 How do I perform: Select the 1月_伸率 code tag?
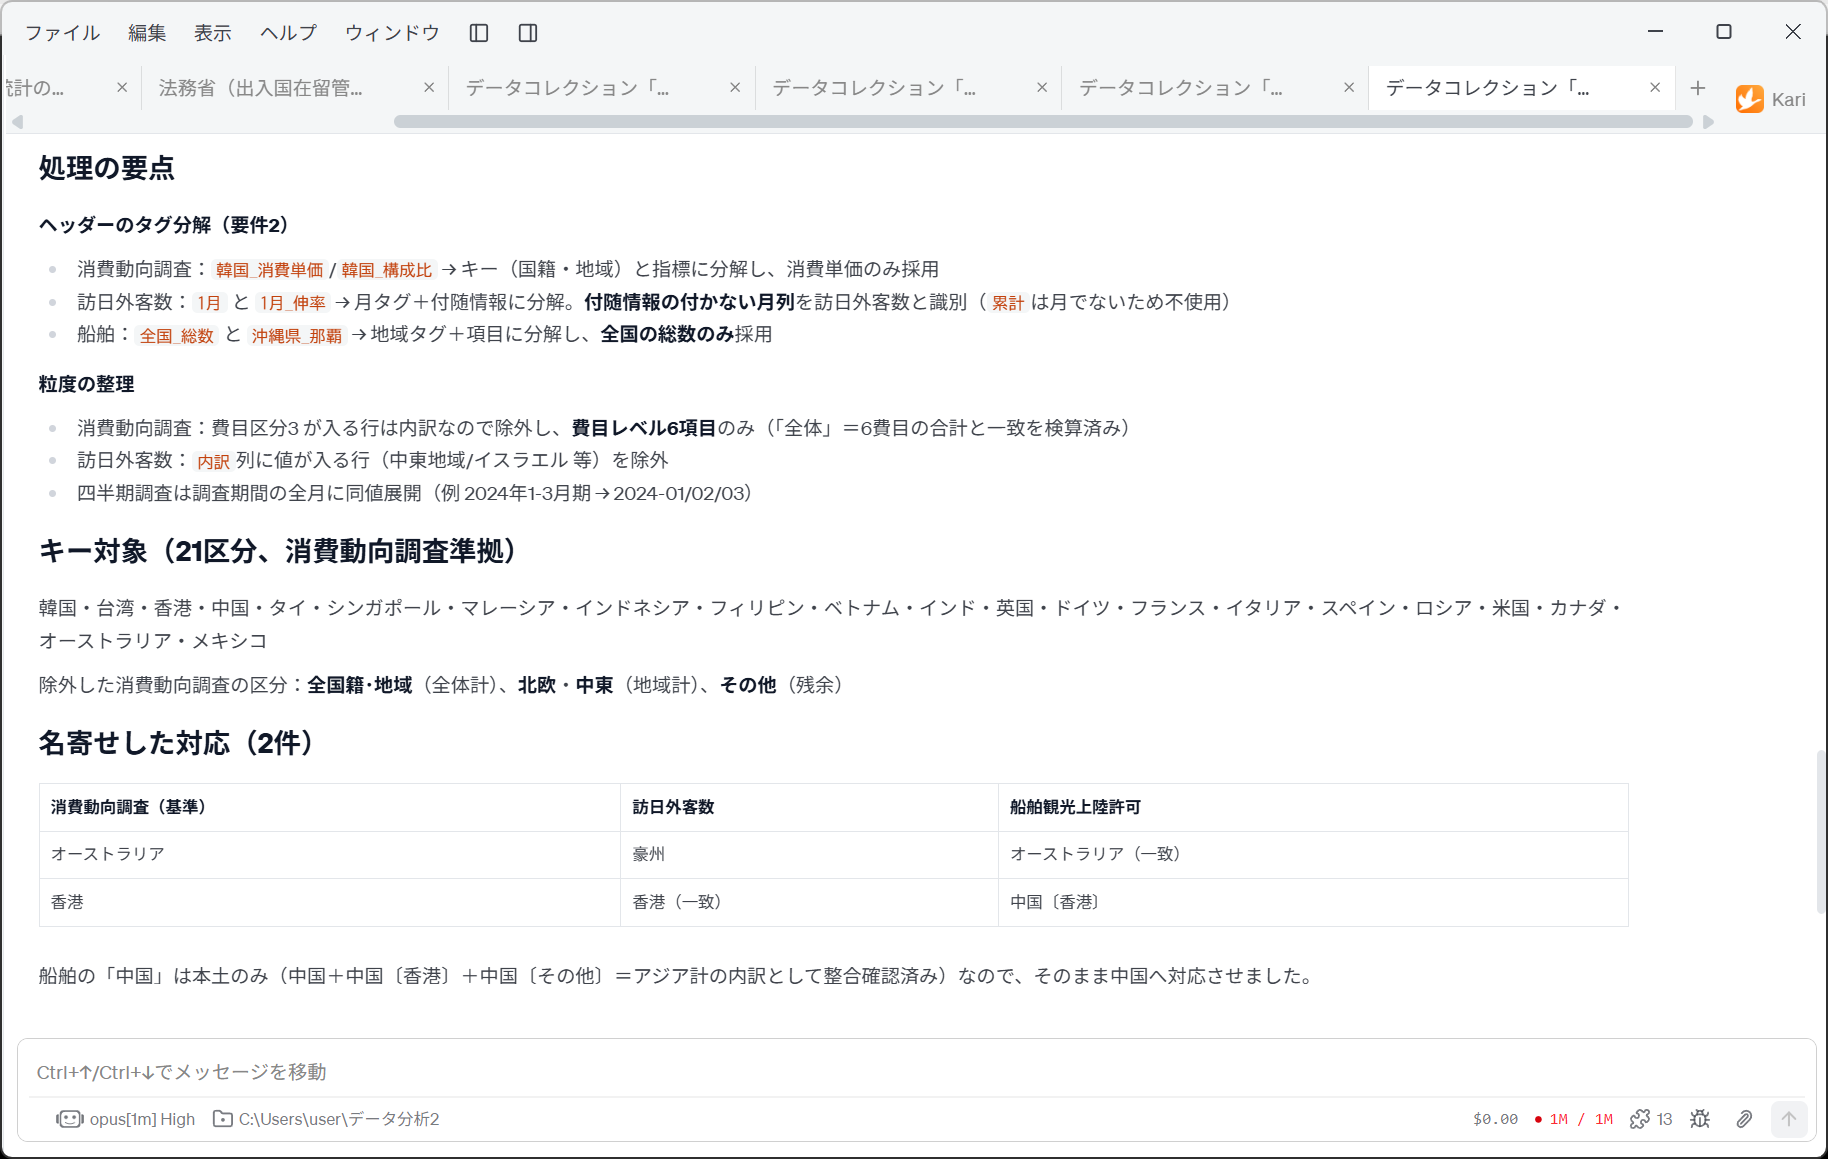[293, 303]
